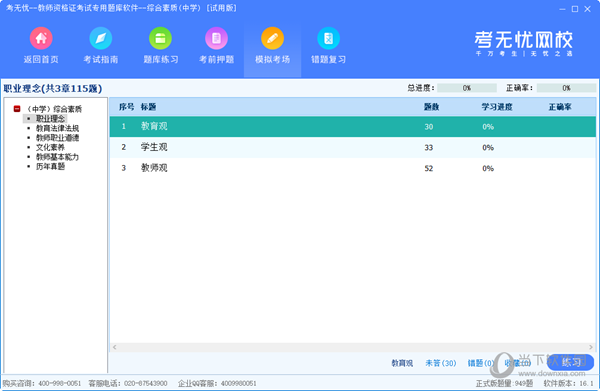Select 文化素养 in the tree
Screen dimensions: 600x391
pos(51,147)
